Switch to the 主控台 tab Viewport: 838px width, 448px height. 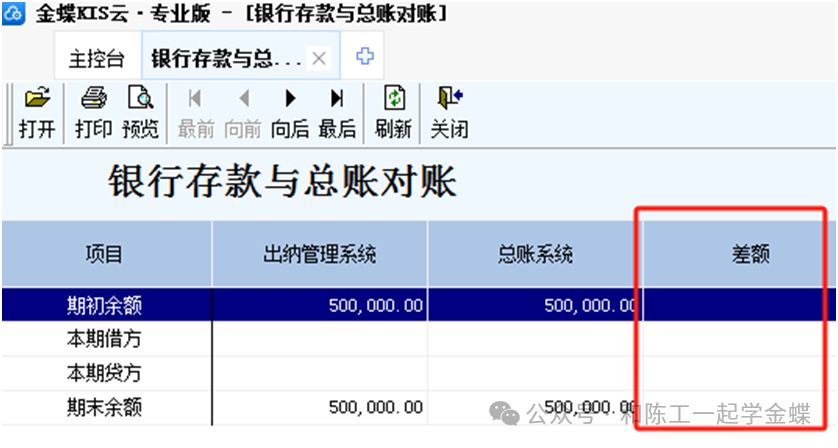(x=96, y=58)
